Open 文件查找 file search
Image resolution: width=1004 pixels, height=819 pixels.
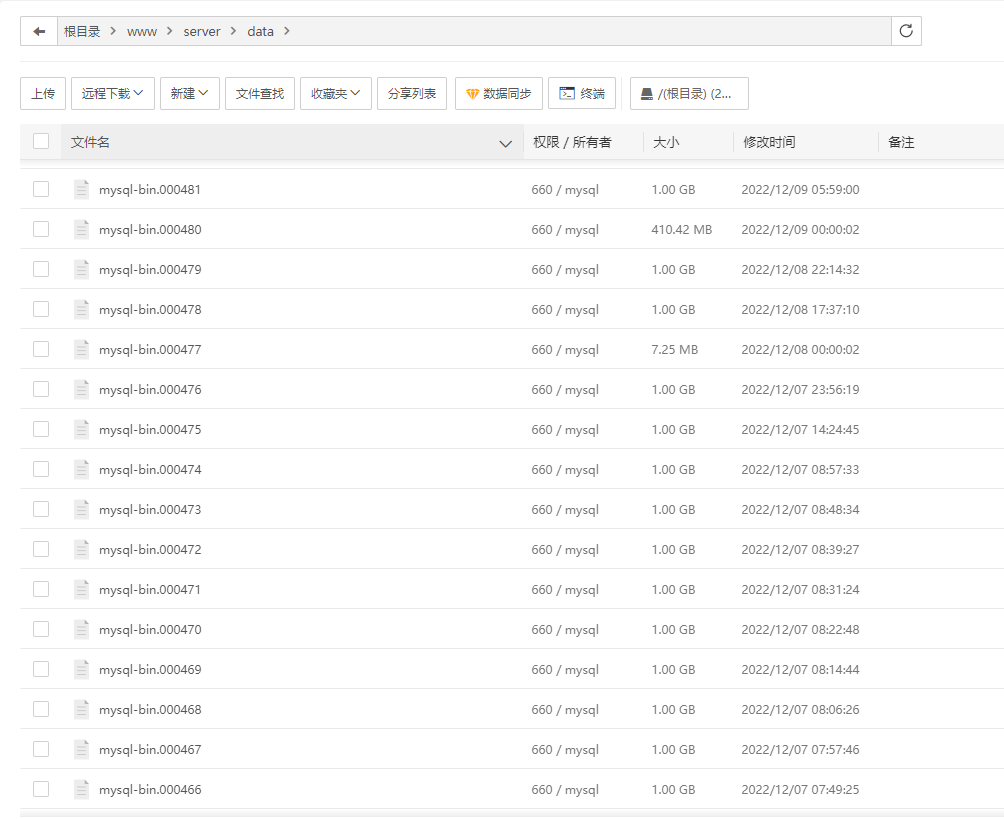260,93
